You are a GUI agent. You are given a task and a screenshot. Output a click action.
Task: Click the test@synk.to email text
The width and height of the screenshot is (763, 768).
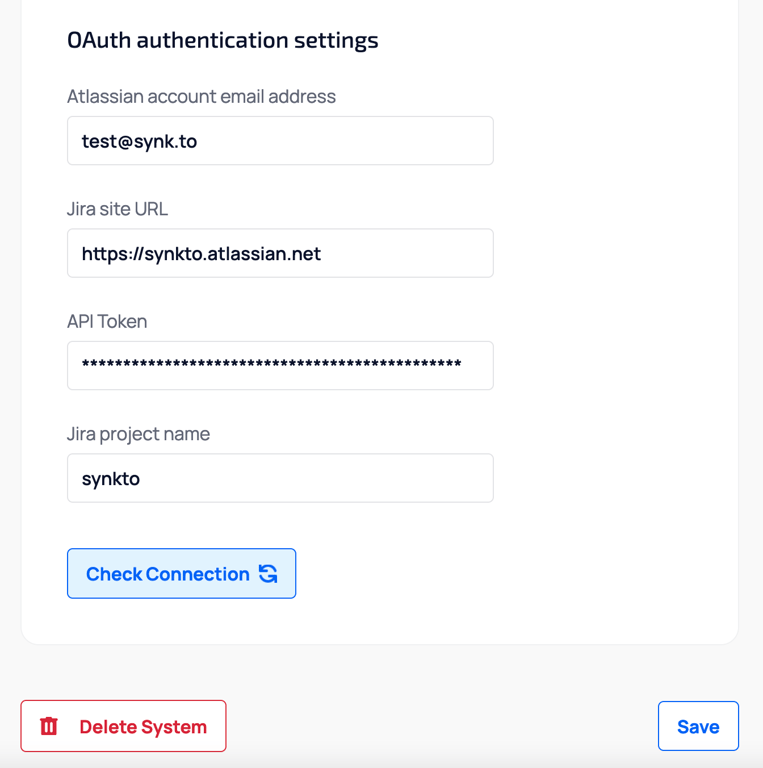tap(139, 141)
